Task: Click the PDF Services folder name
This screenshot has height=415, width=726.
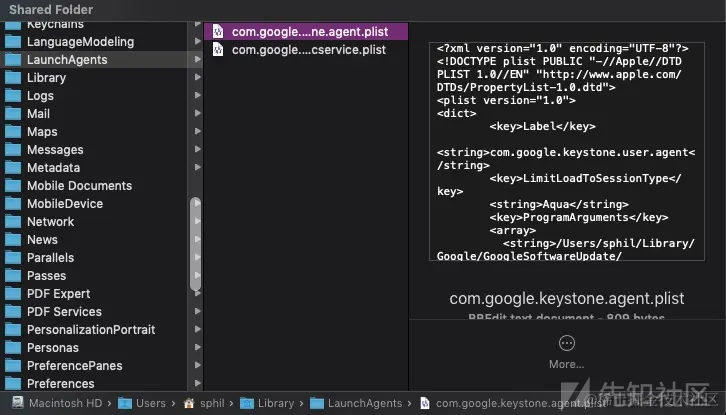Action: [64, 312]
